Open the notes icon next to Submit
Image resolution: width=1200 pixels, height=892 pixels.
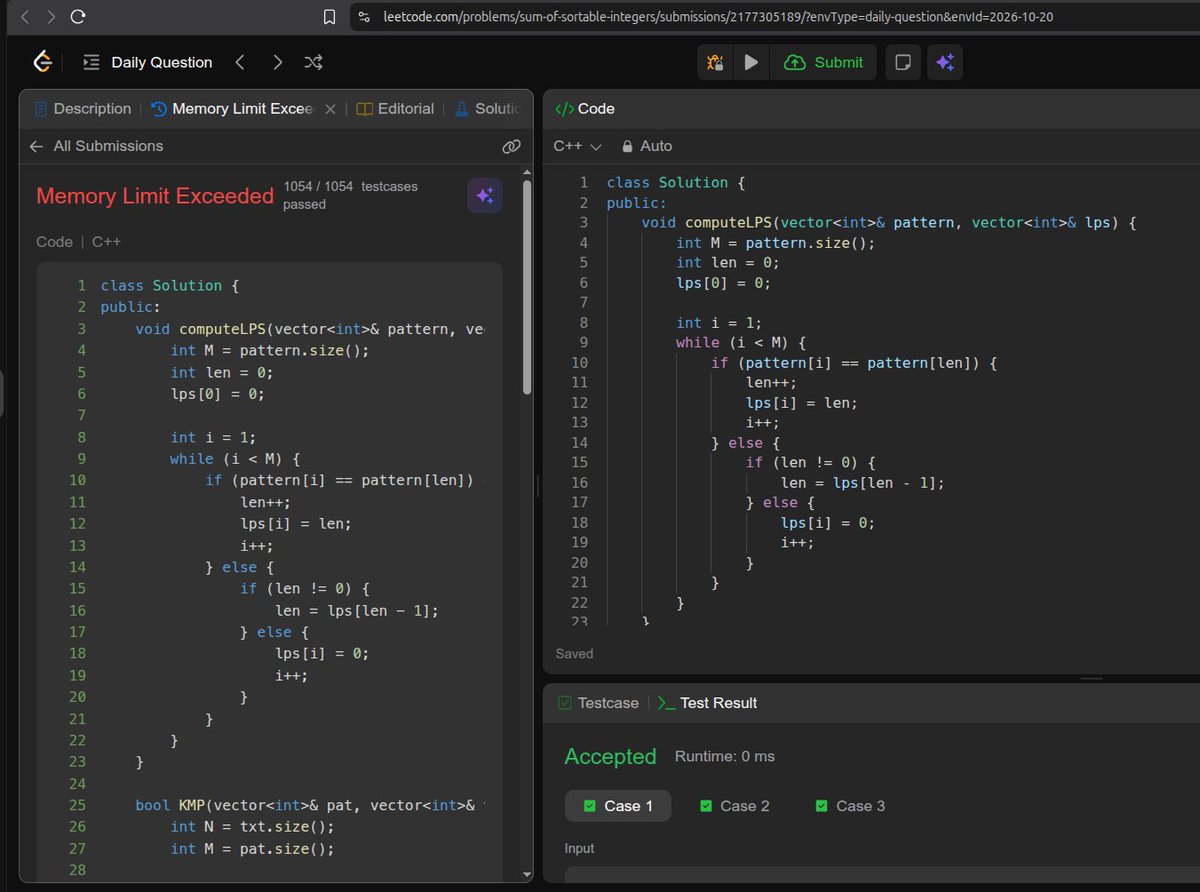click(903, 62)
